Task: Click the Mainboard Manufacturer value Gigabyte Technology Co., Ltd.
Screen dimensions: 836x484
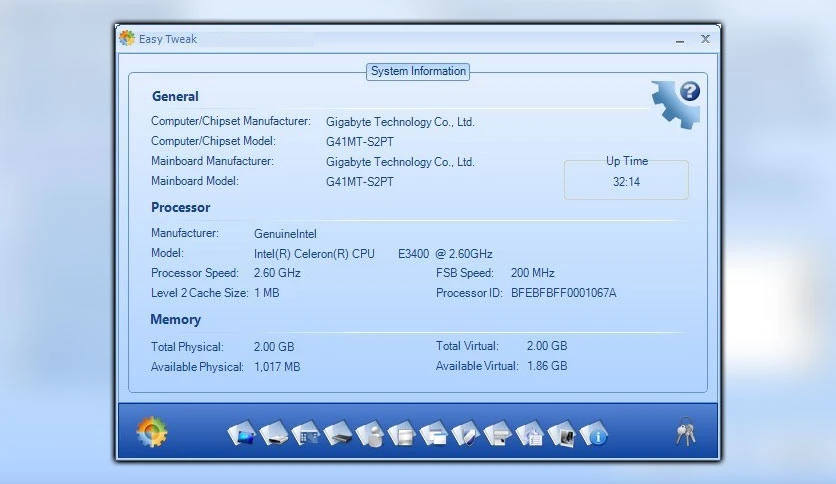Action: click(400, 162)
